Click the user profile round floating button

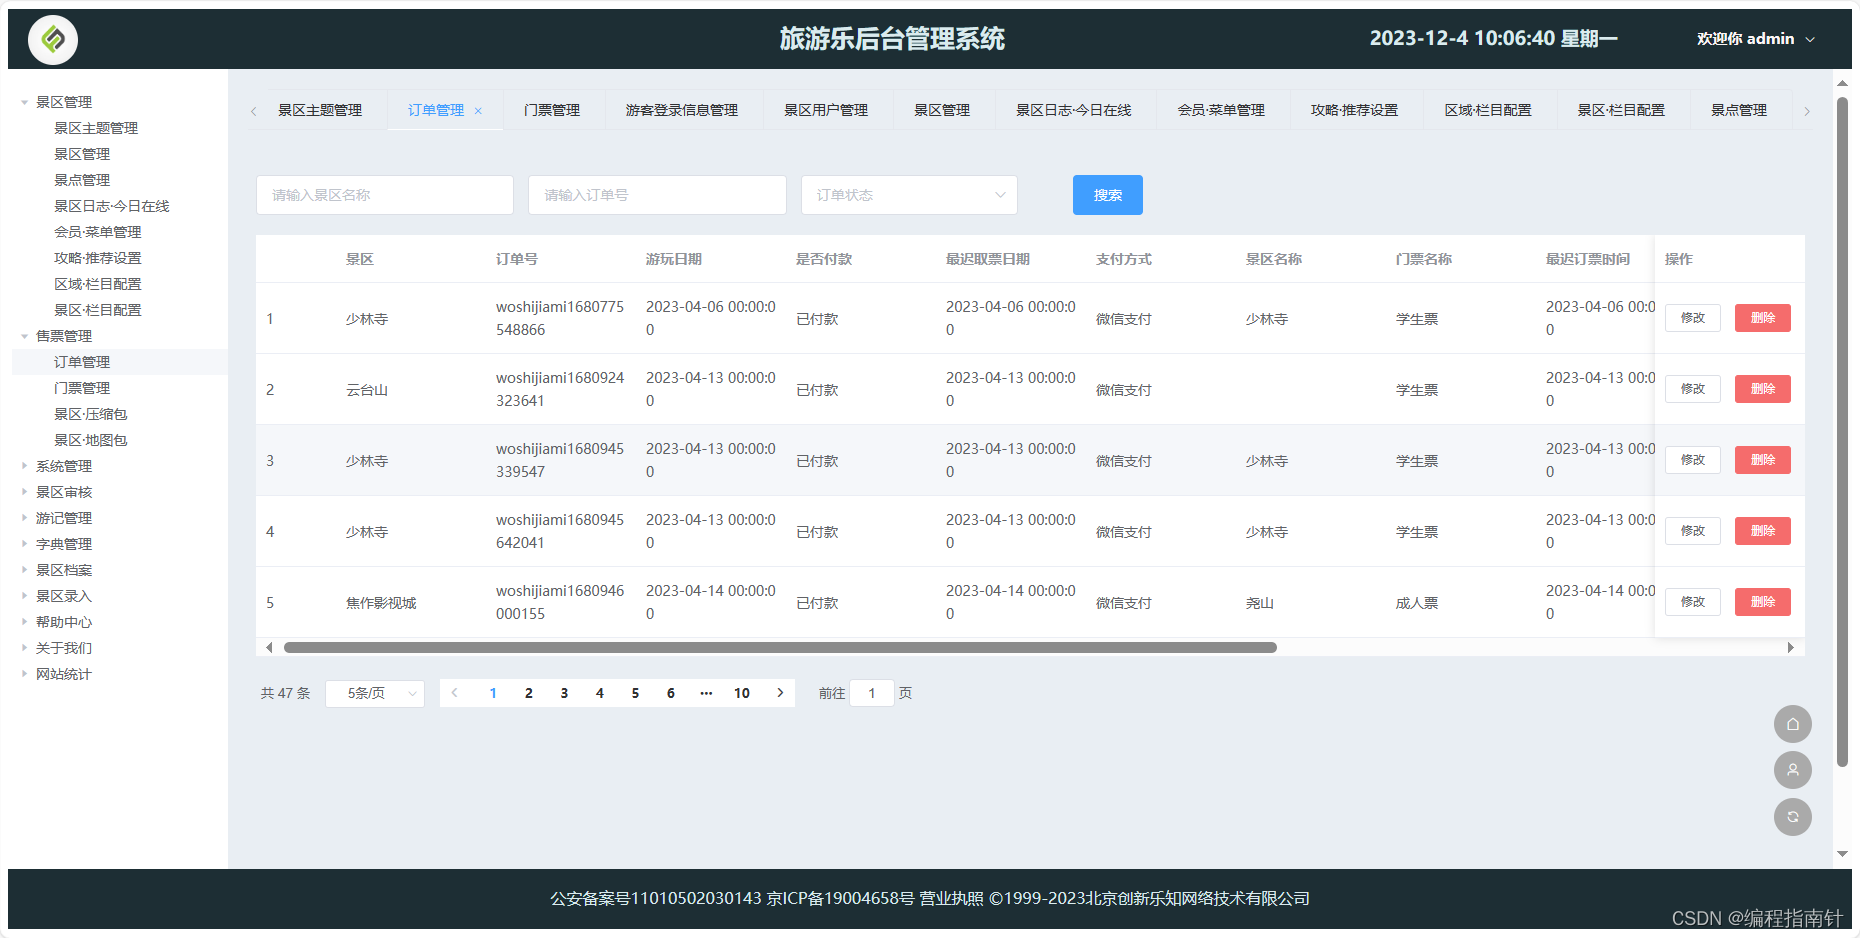(1793, 770)
